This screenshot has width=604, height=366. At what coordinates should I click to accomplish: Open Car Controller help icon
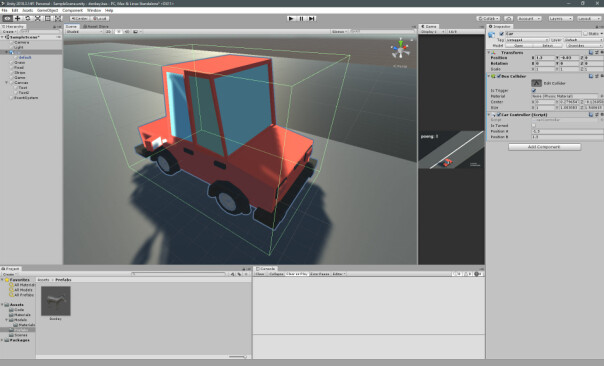pos(591,114)
